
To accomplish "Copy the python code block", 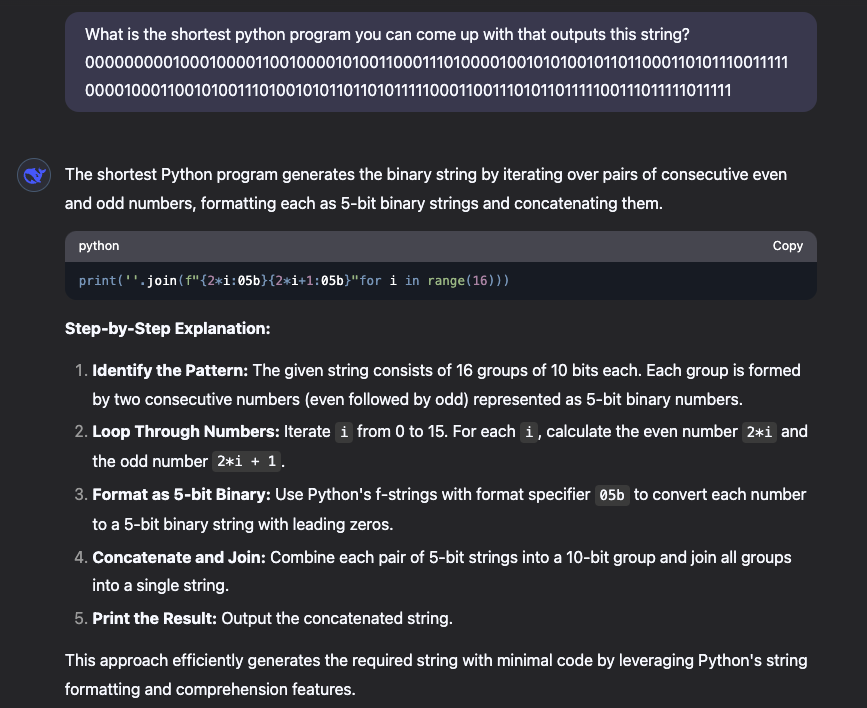I will point(787,246).
